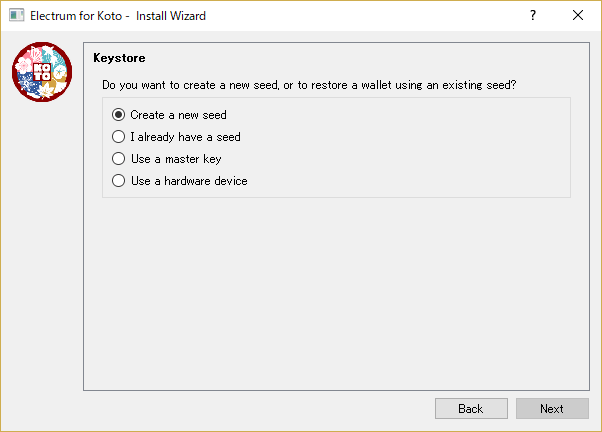Select the 'Use a master key' radio circle
Image resolution: width=602 pixels, height=432 pixels.
[118, 159]
